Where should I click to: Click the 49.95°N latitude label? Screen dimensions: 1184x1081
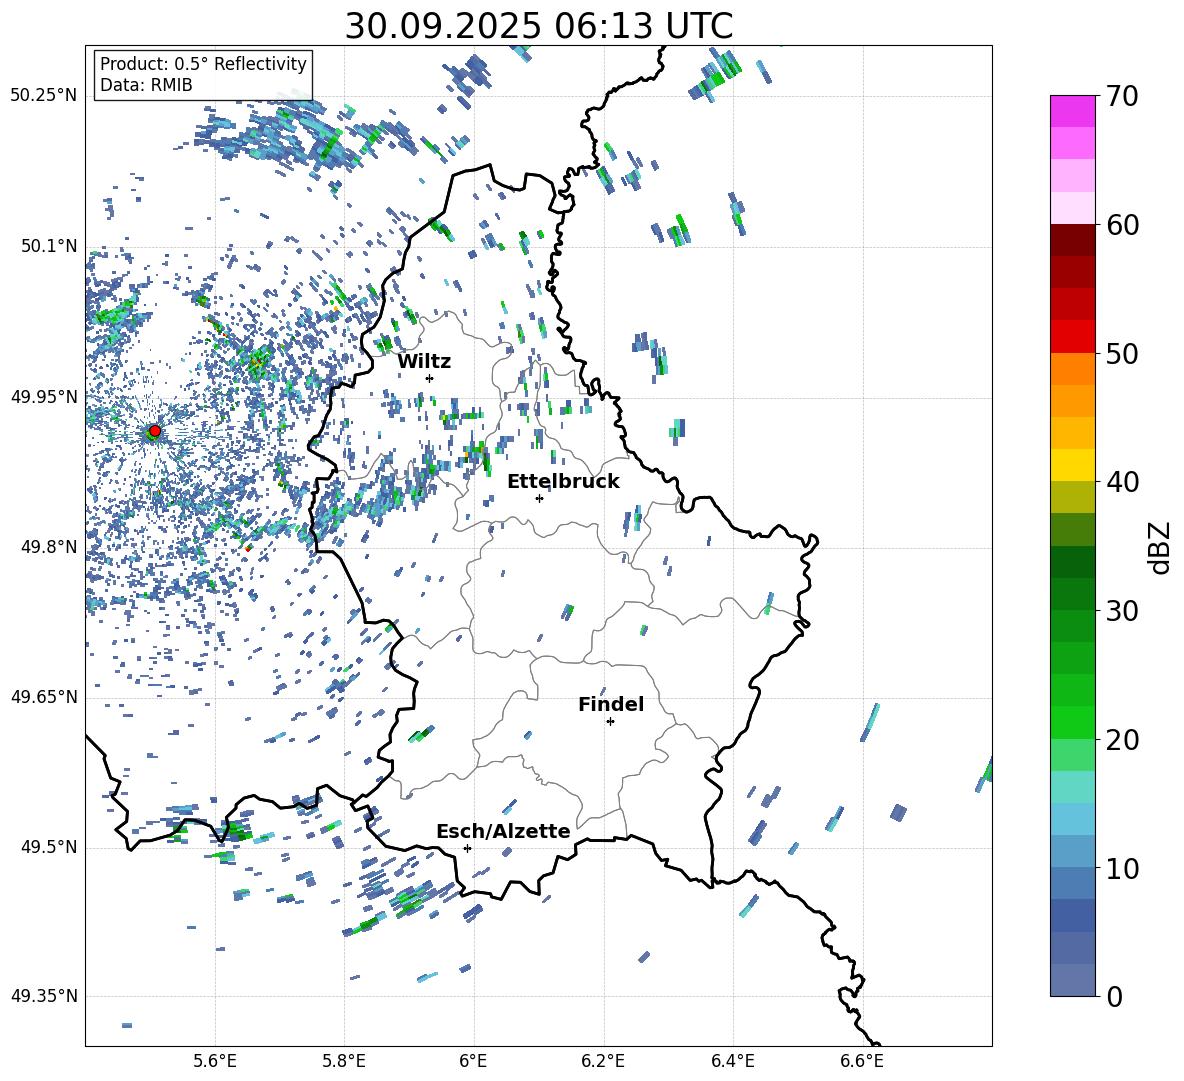pyautogui.click(x=44, y=397)
